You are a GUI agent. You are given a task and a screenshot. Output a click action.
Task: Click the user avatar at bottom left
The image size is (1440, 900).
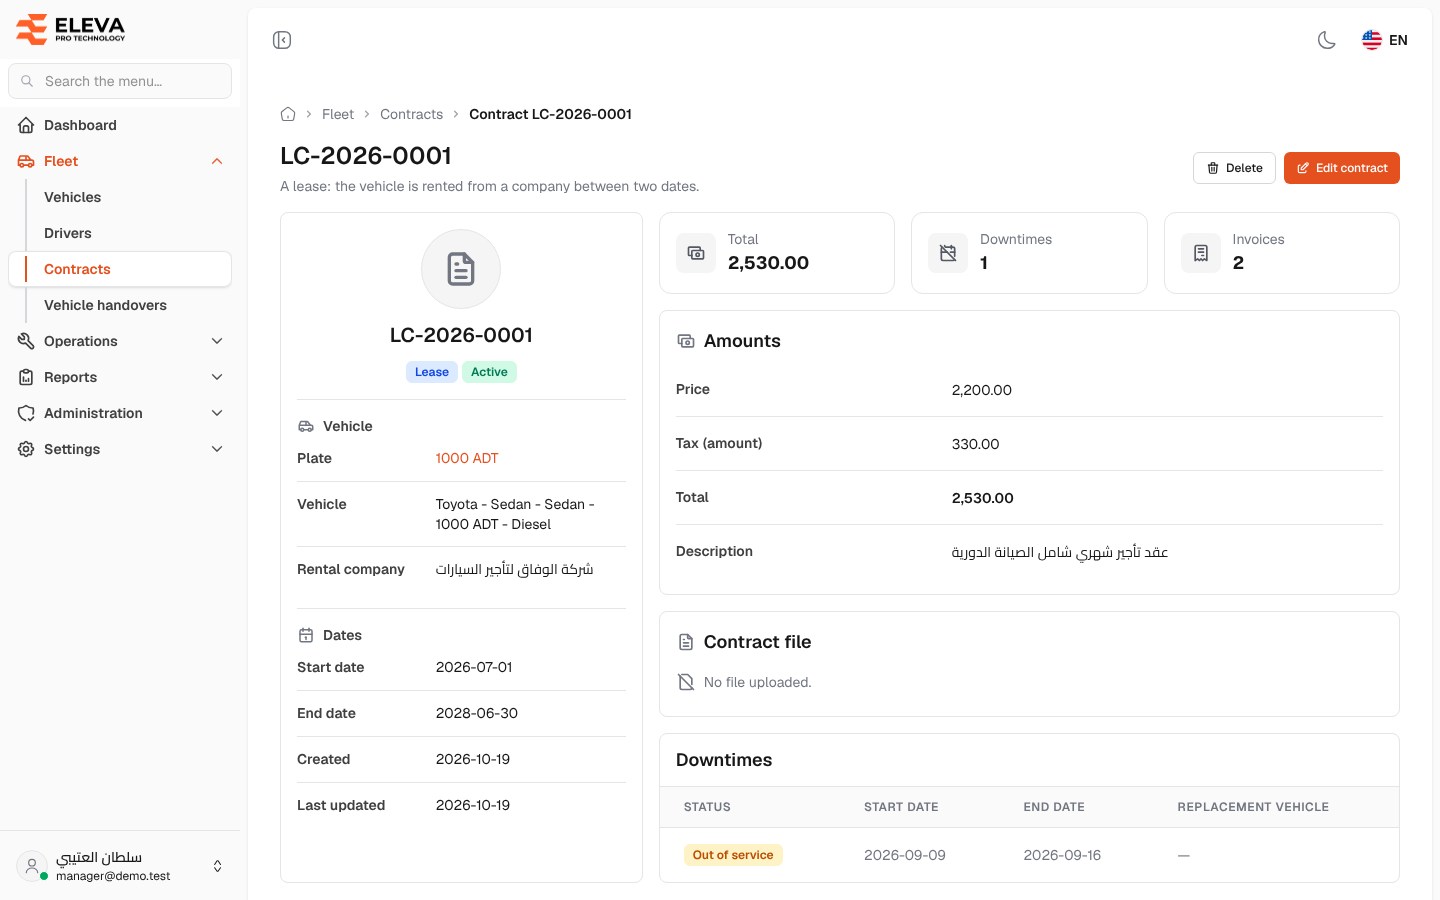32,866
